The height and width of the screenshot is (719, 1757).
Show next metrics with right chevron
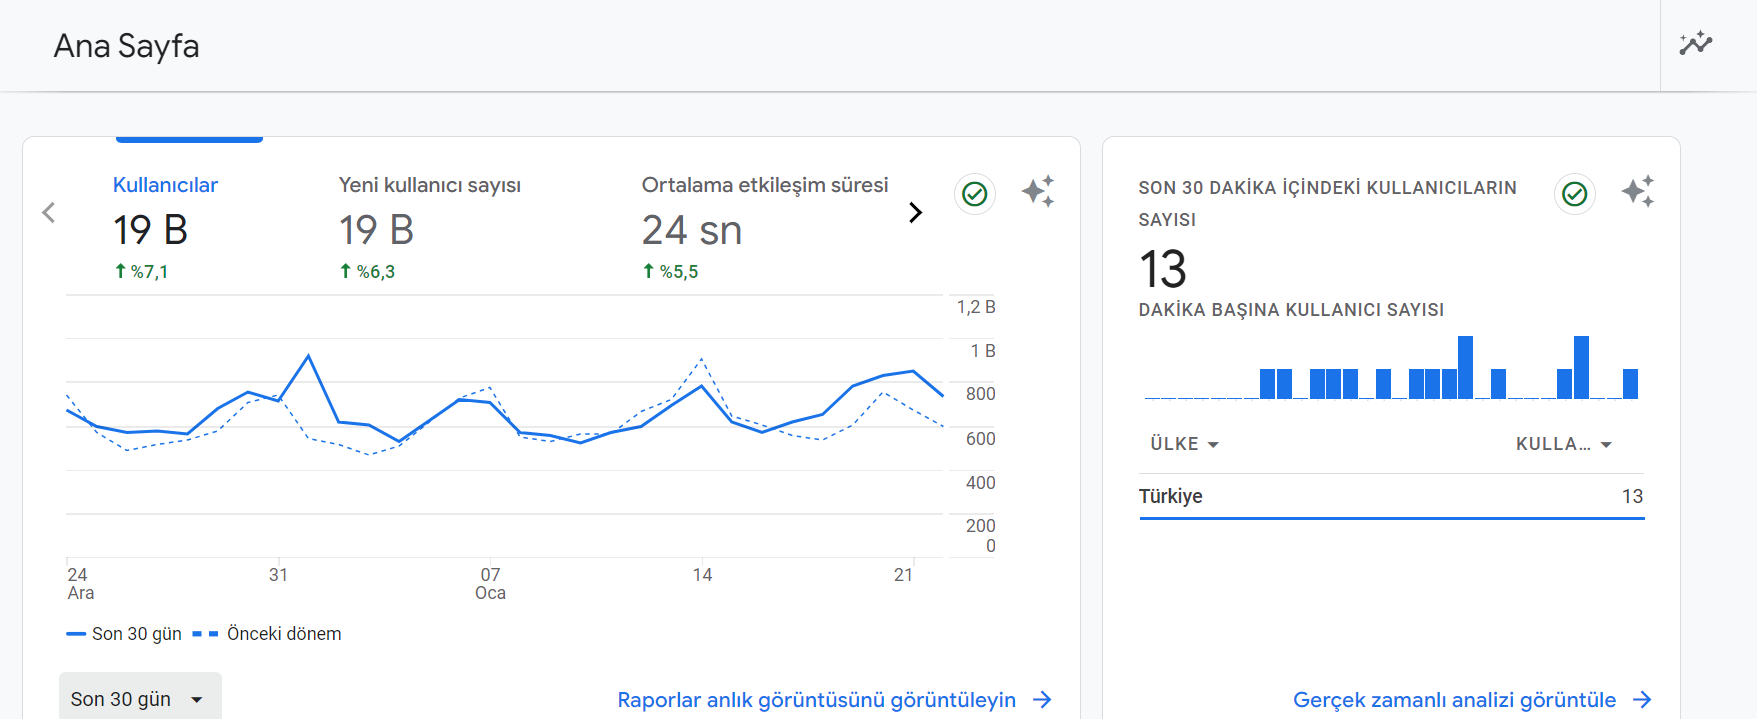(915, 212)
